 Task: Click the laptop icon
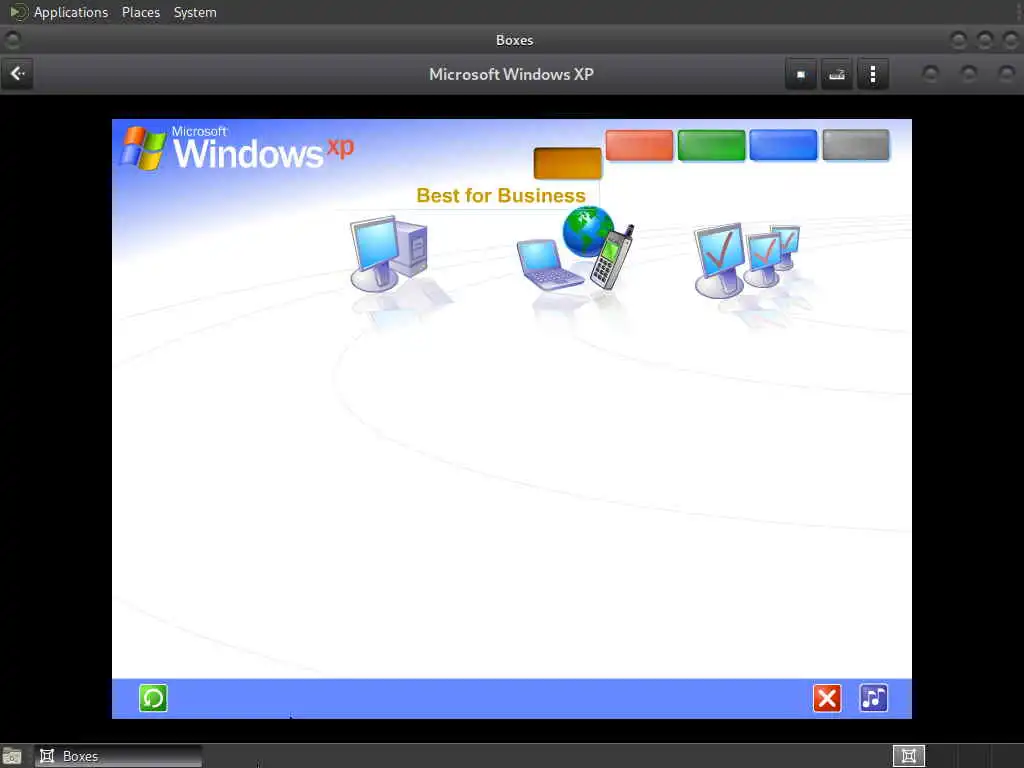pyautogui.click(x=549, y=264)
